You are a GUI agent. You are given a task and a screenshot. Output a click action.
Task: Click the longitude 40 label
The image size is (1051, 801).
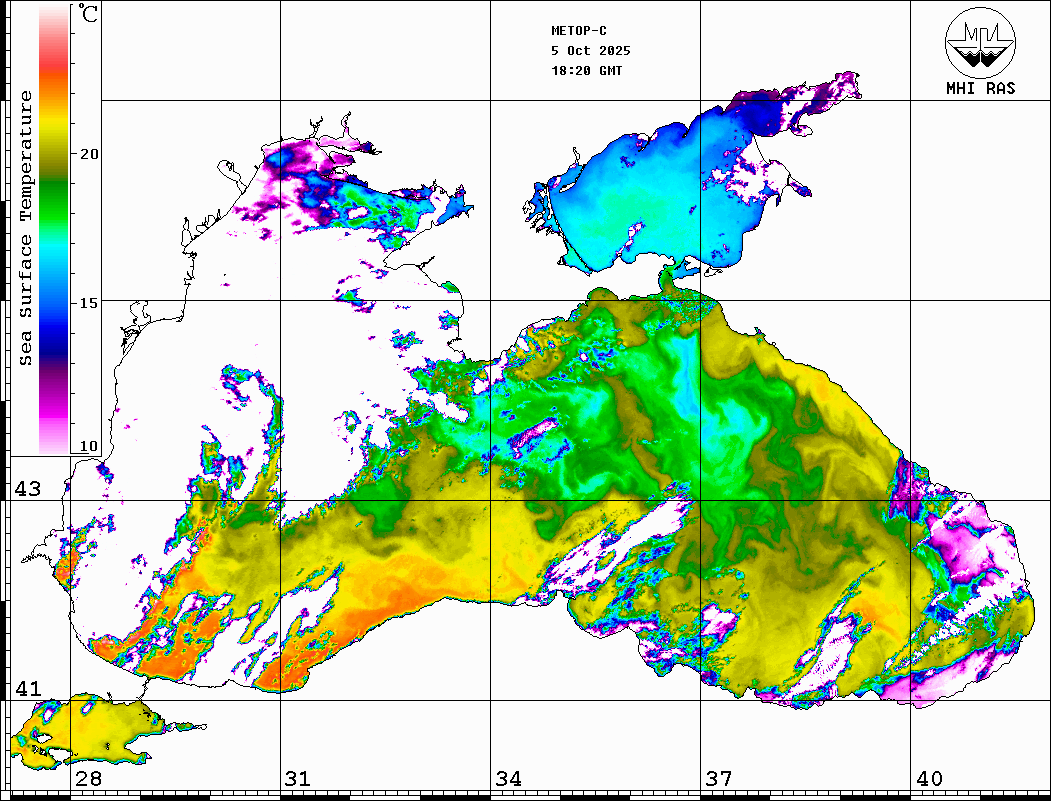click(929, 779)
